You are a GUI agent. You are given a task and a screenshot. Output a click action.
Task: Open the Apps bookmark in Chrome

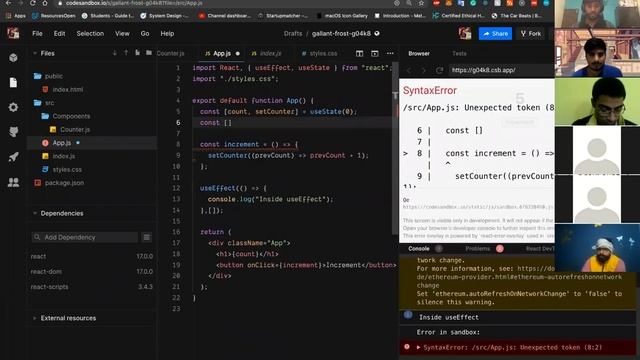pos(16,16)
